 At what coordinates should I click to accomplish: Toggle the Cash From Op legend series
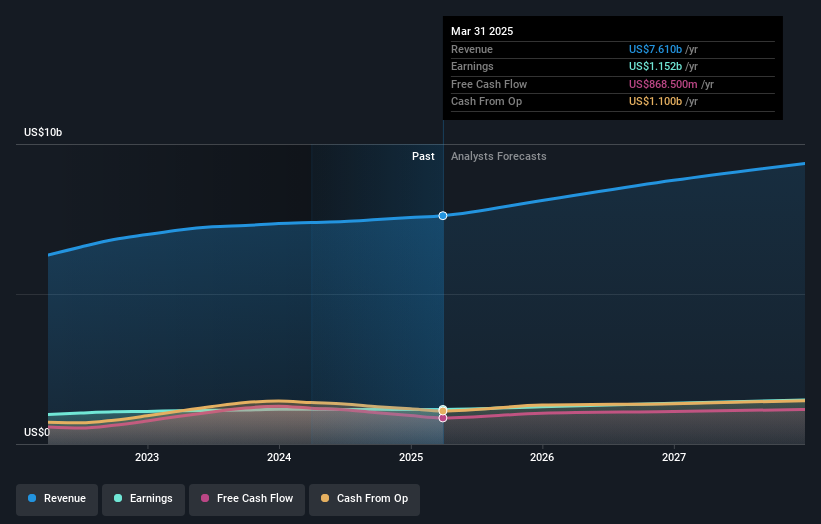pyautogui.click(x=364, y=499)
